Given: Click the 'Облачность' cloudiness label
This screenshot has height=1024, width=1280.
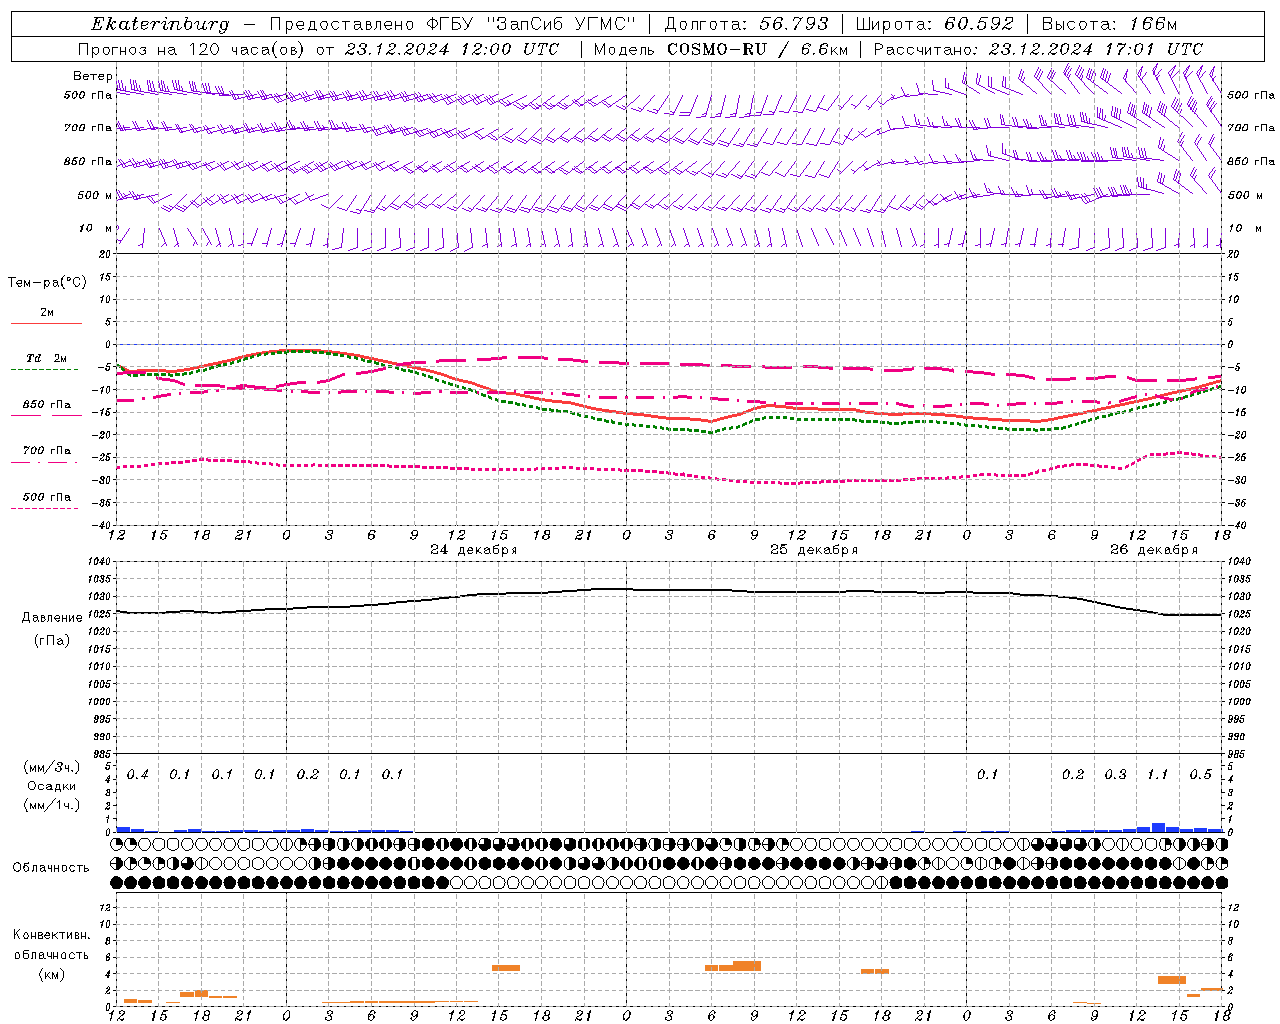Looking at the screenshot, I should coord(51,868).
